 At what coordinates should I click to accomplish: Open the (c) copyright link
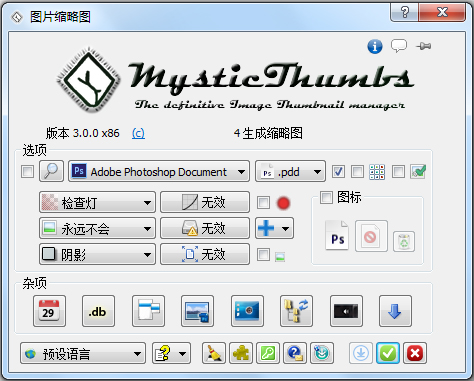tap(138, 133)
